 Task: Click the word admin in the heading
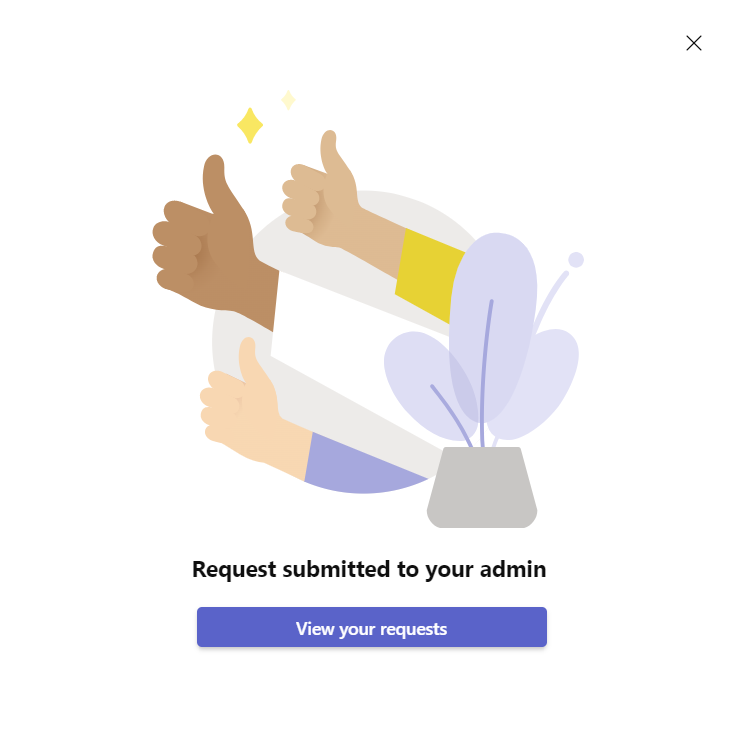point(513,569)
